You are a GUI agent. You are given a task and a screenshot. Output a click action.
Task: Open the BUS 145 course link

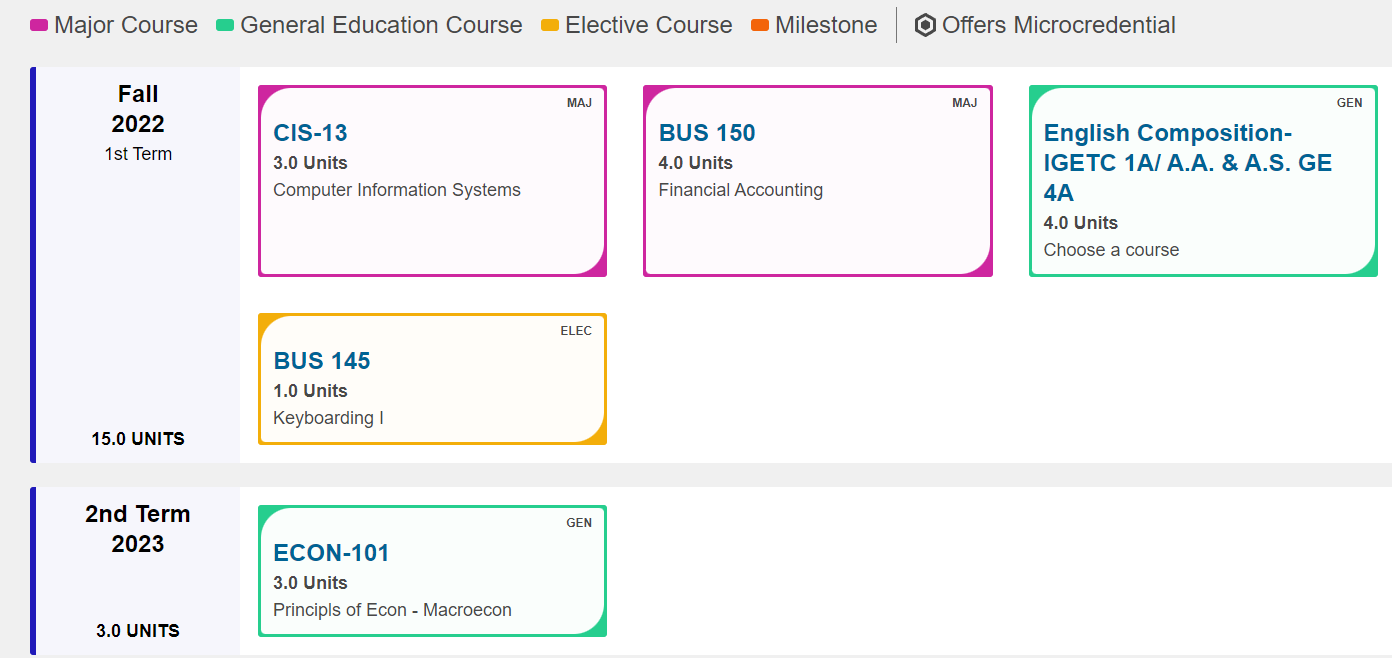click(x=322, y=361)
